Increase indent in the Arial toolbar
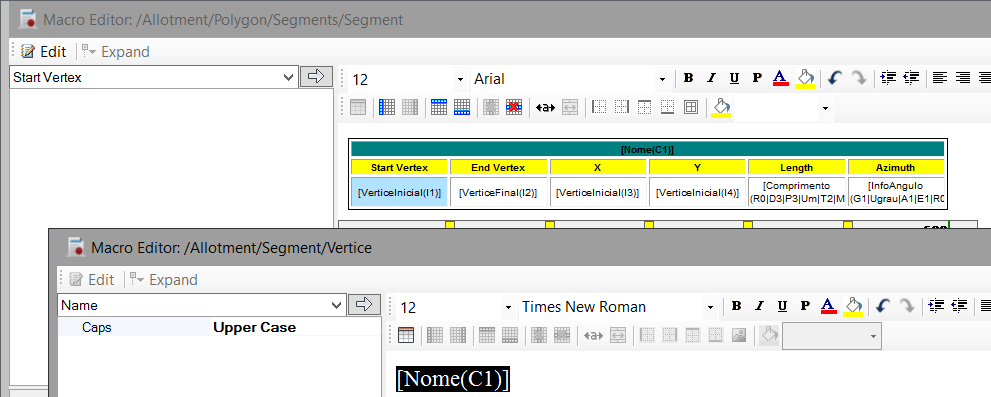Image resolution: width=991 pixels, height=397 pixels. (x=889, y=78)
